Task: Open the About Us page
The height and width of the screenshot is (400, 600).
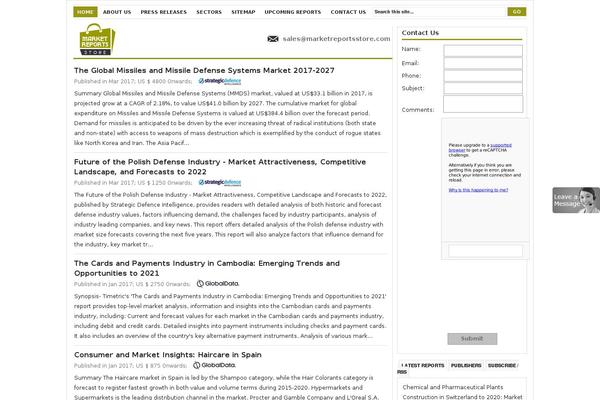Action: click(x=117, y=12)
